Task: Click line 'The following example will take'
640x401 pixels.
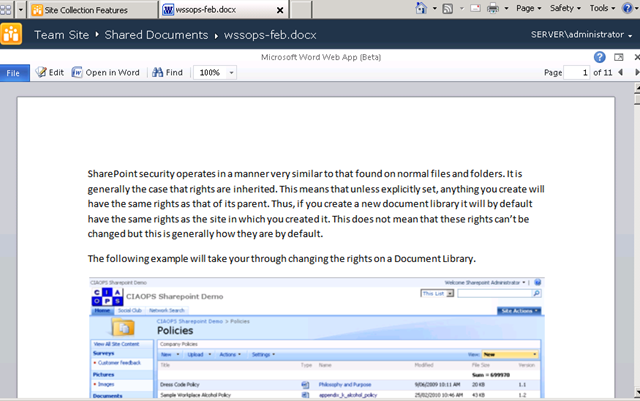Action: [282, 259]
